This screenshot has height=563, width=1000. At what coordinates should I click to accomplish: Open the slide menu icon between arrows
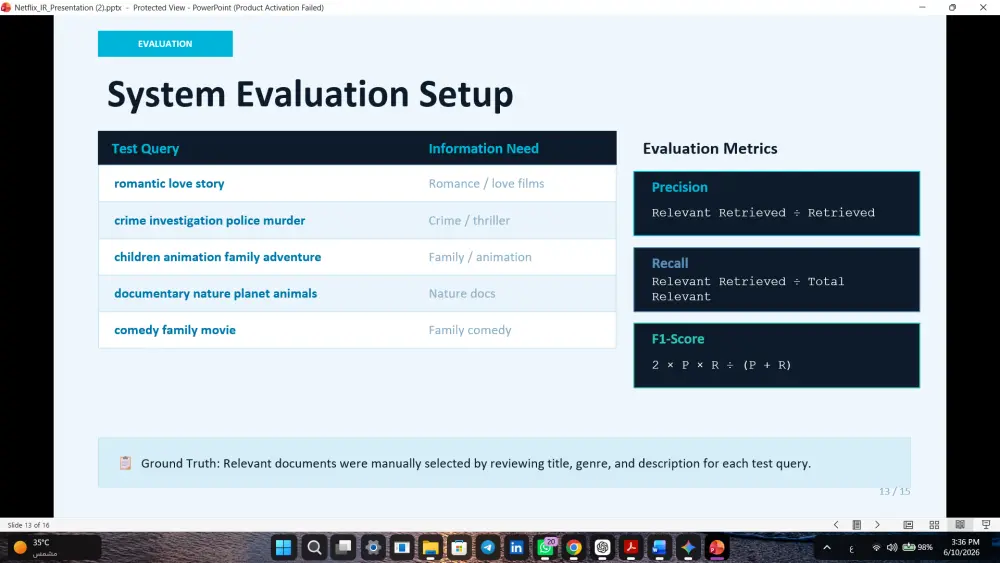coord(857,525)
